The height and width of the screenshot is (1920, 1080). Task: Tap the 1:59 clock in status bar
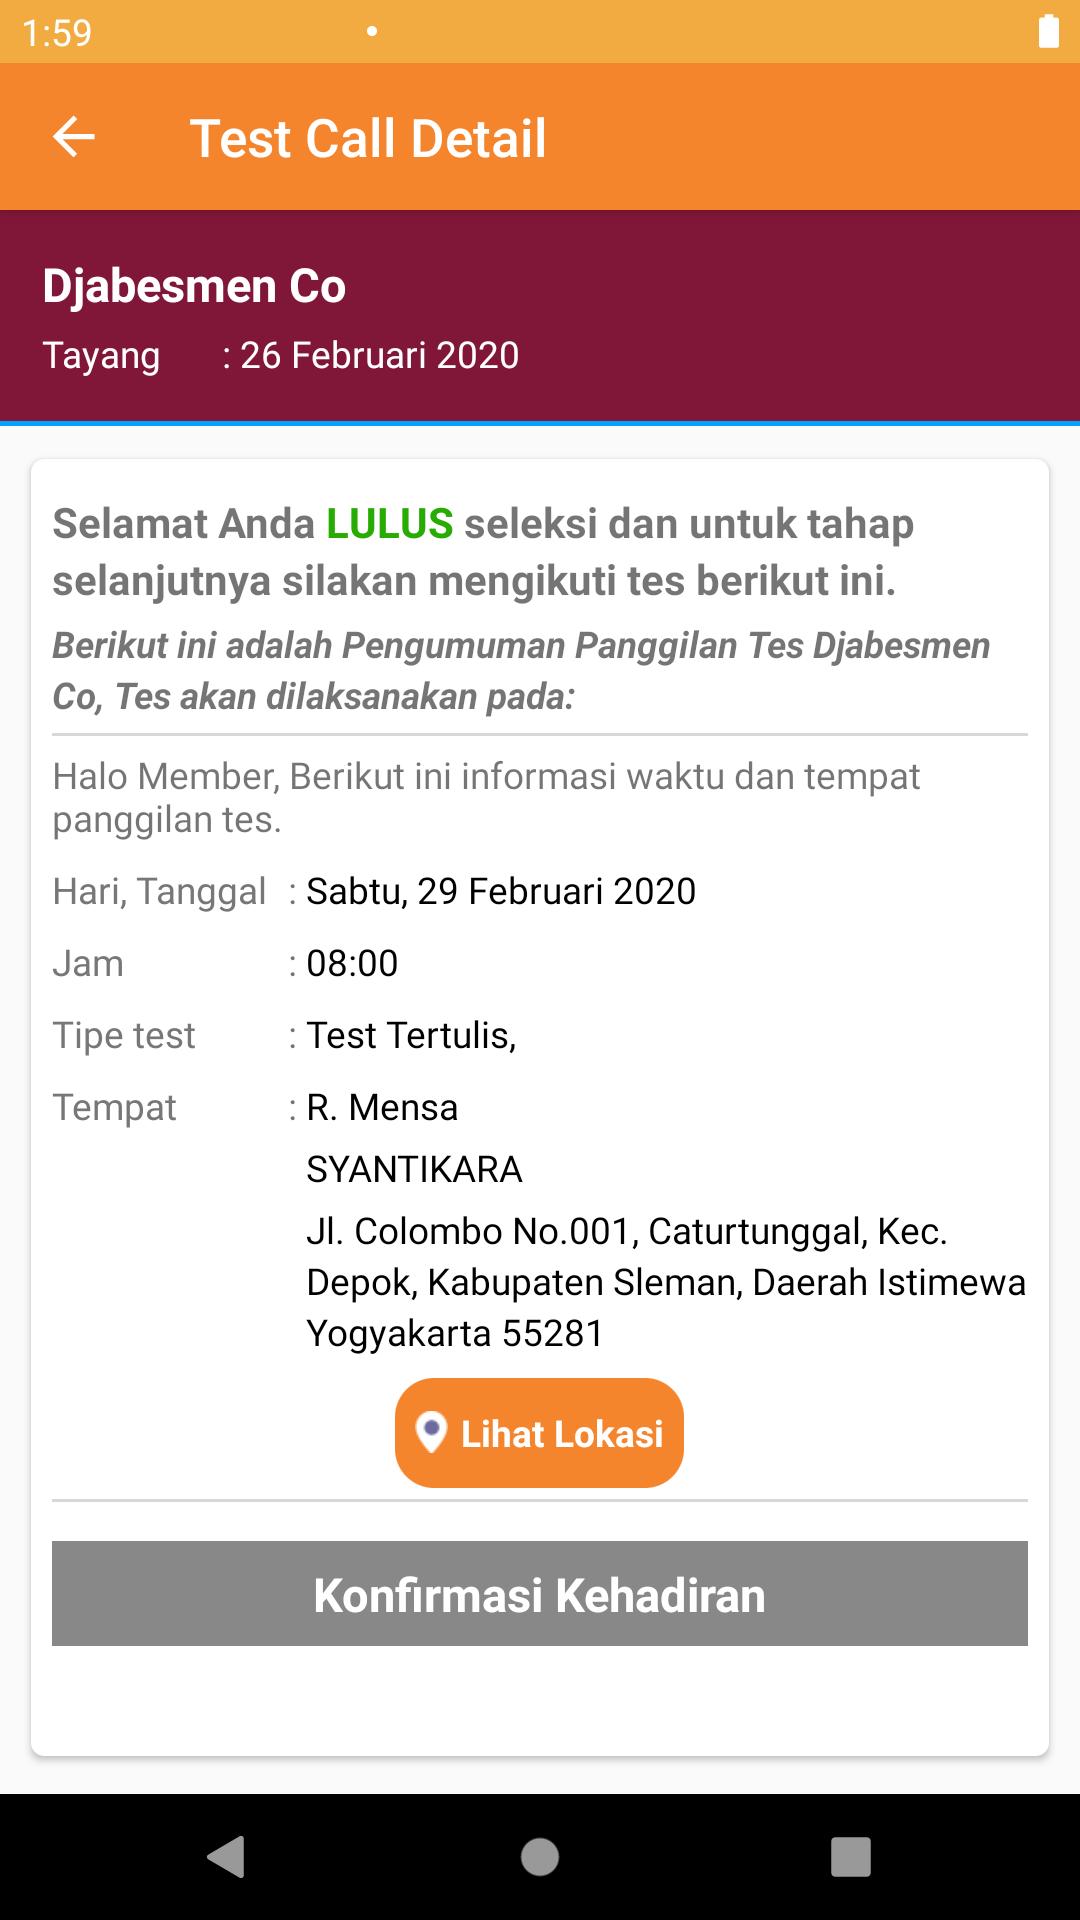pyautogui.click(x=57, y=33)
